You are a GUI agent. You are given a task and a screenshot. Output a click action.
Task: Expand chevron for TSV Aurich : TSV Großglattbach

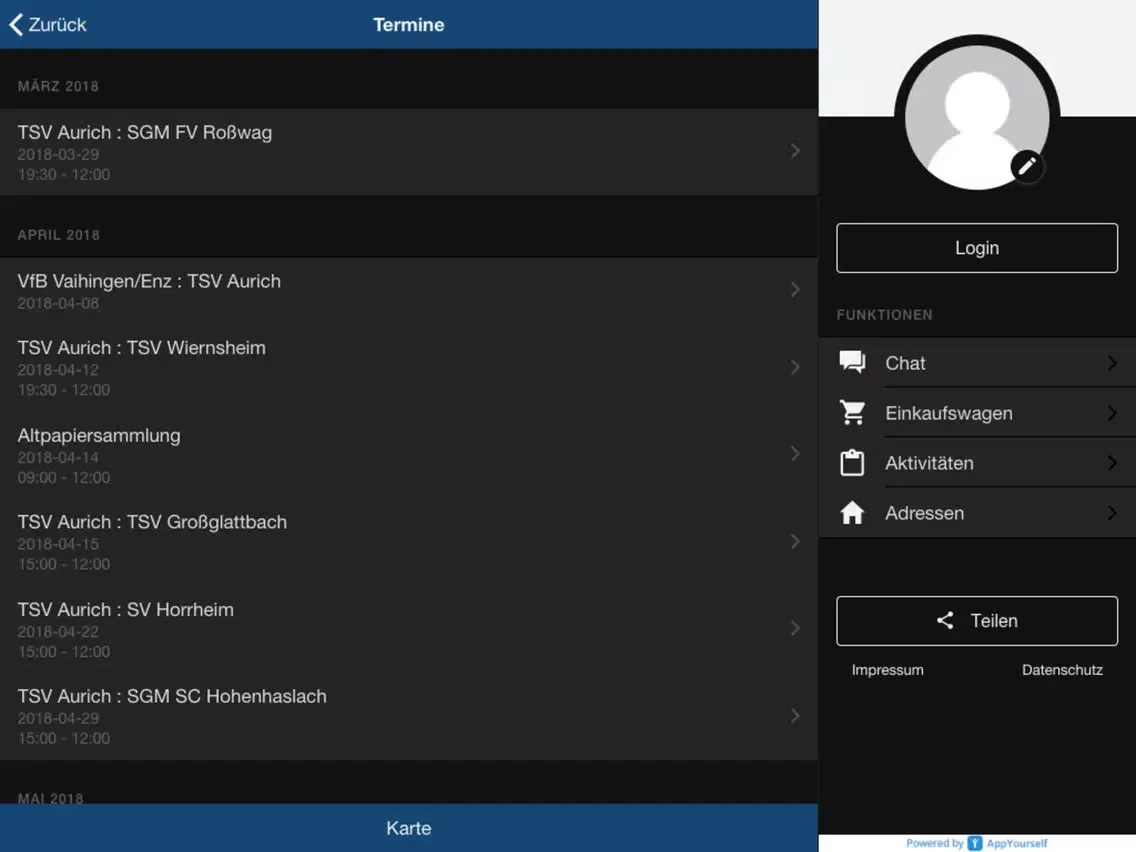coord(795,541)
